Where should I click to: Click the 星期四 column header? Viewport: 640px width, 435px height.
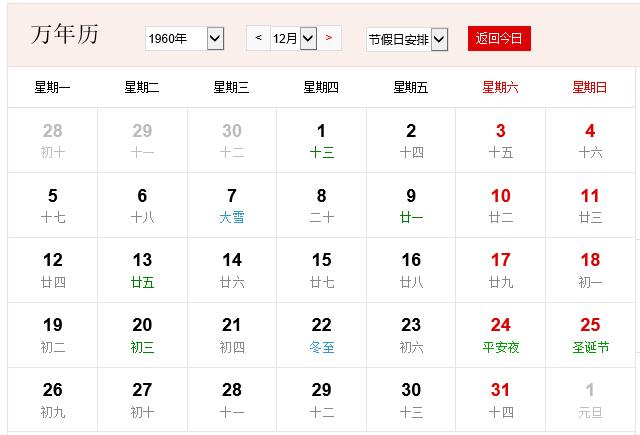point(321,87)
